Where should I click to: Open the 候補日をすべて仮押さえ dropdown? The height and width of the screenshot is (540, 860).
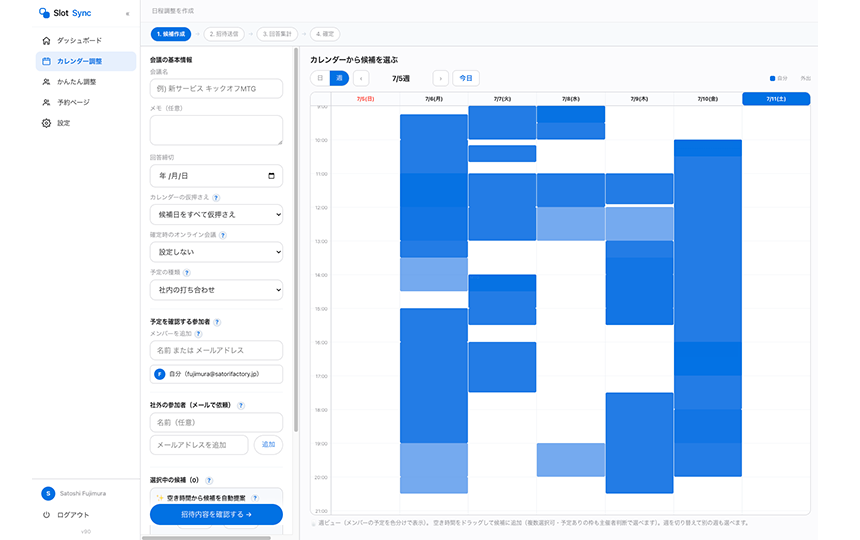pyautogui.click(x=217, y=214)
